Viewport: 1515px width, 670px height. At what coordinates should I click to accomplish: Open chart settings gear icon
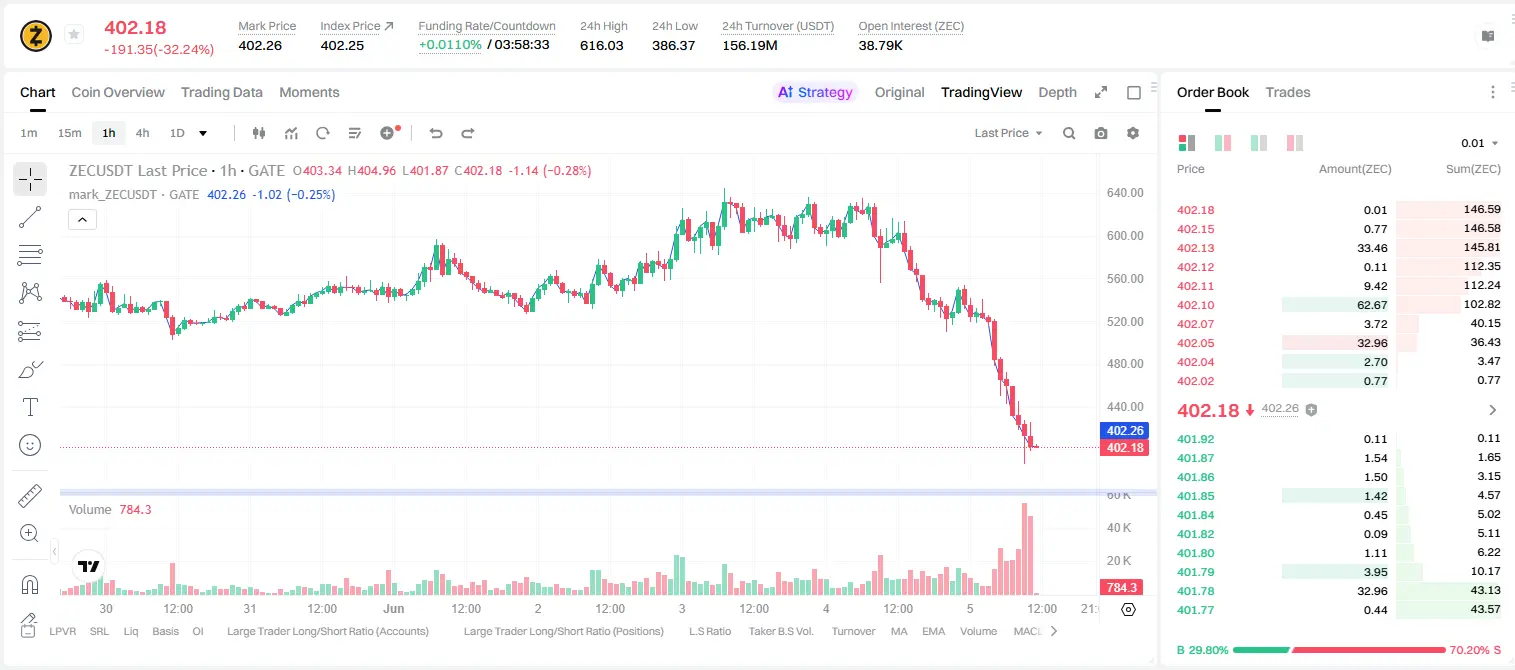coord(1133,133)
